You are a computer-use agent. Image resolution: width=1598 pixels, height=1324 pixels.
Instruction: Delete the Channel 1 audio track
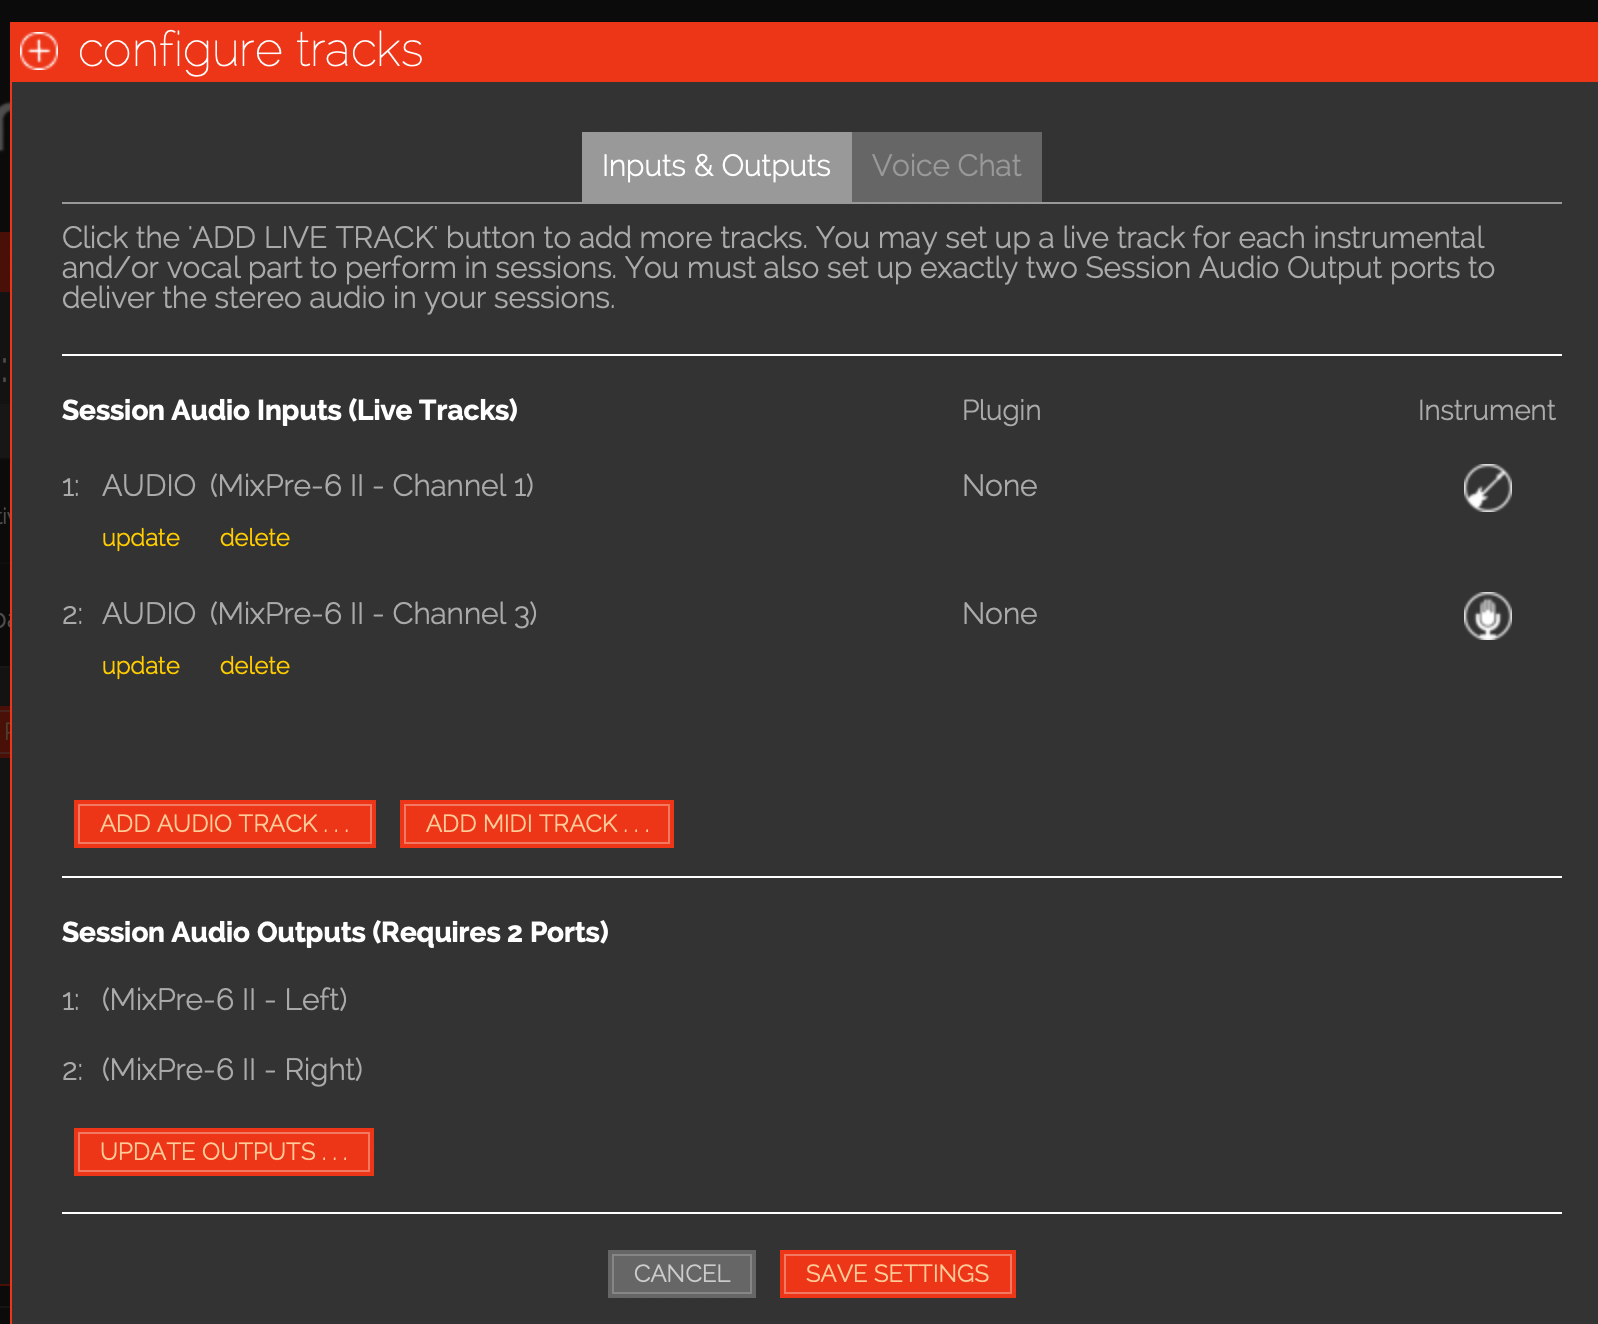point(255,538)
